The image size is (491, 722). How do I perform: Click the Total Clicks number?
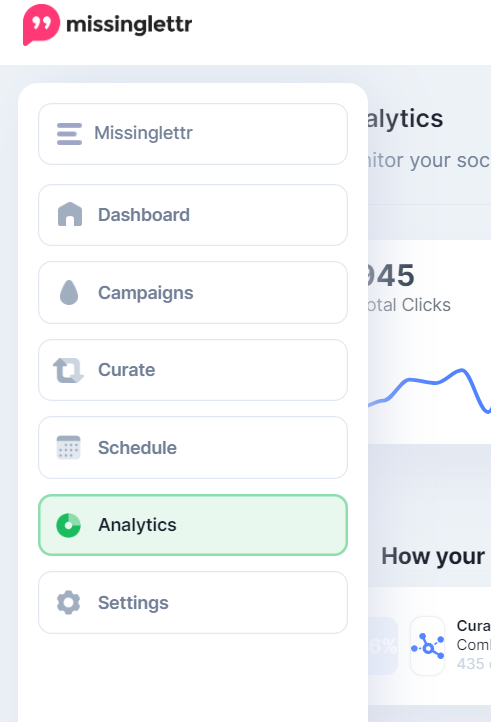coord(391,275)
